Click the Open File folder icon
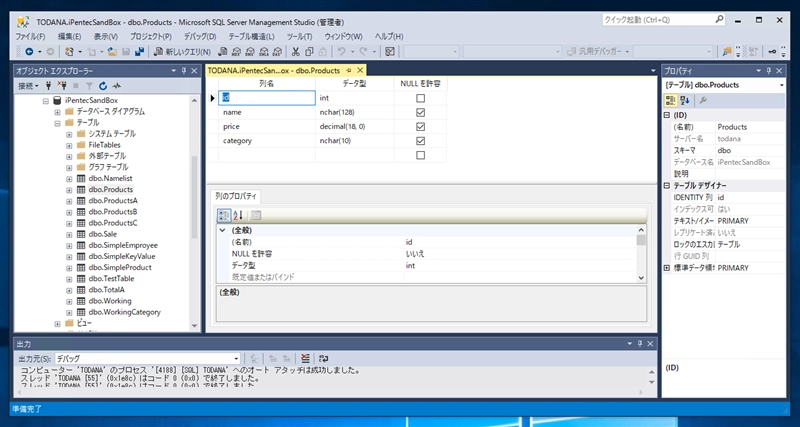The image size is (800, 427). pyautogui.click(x=112, y=52)
